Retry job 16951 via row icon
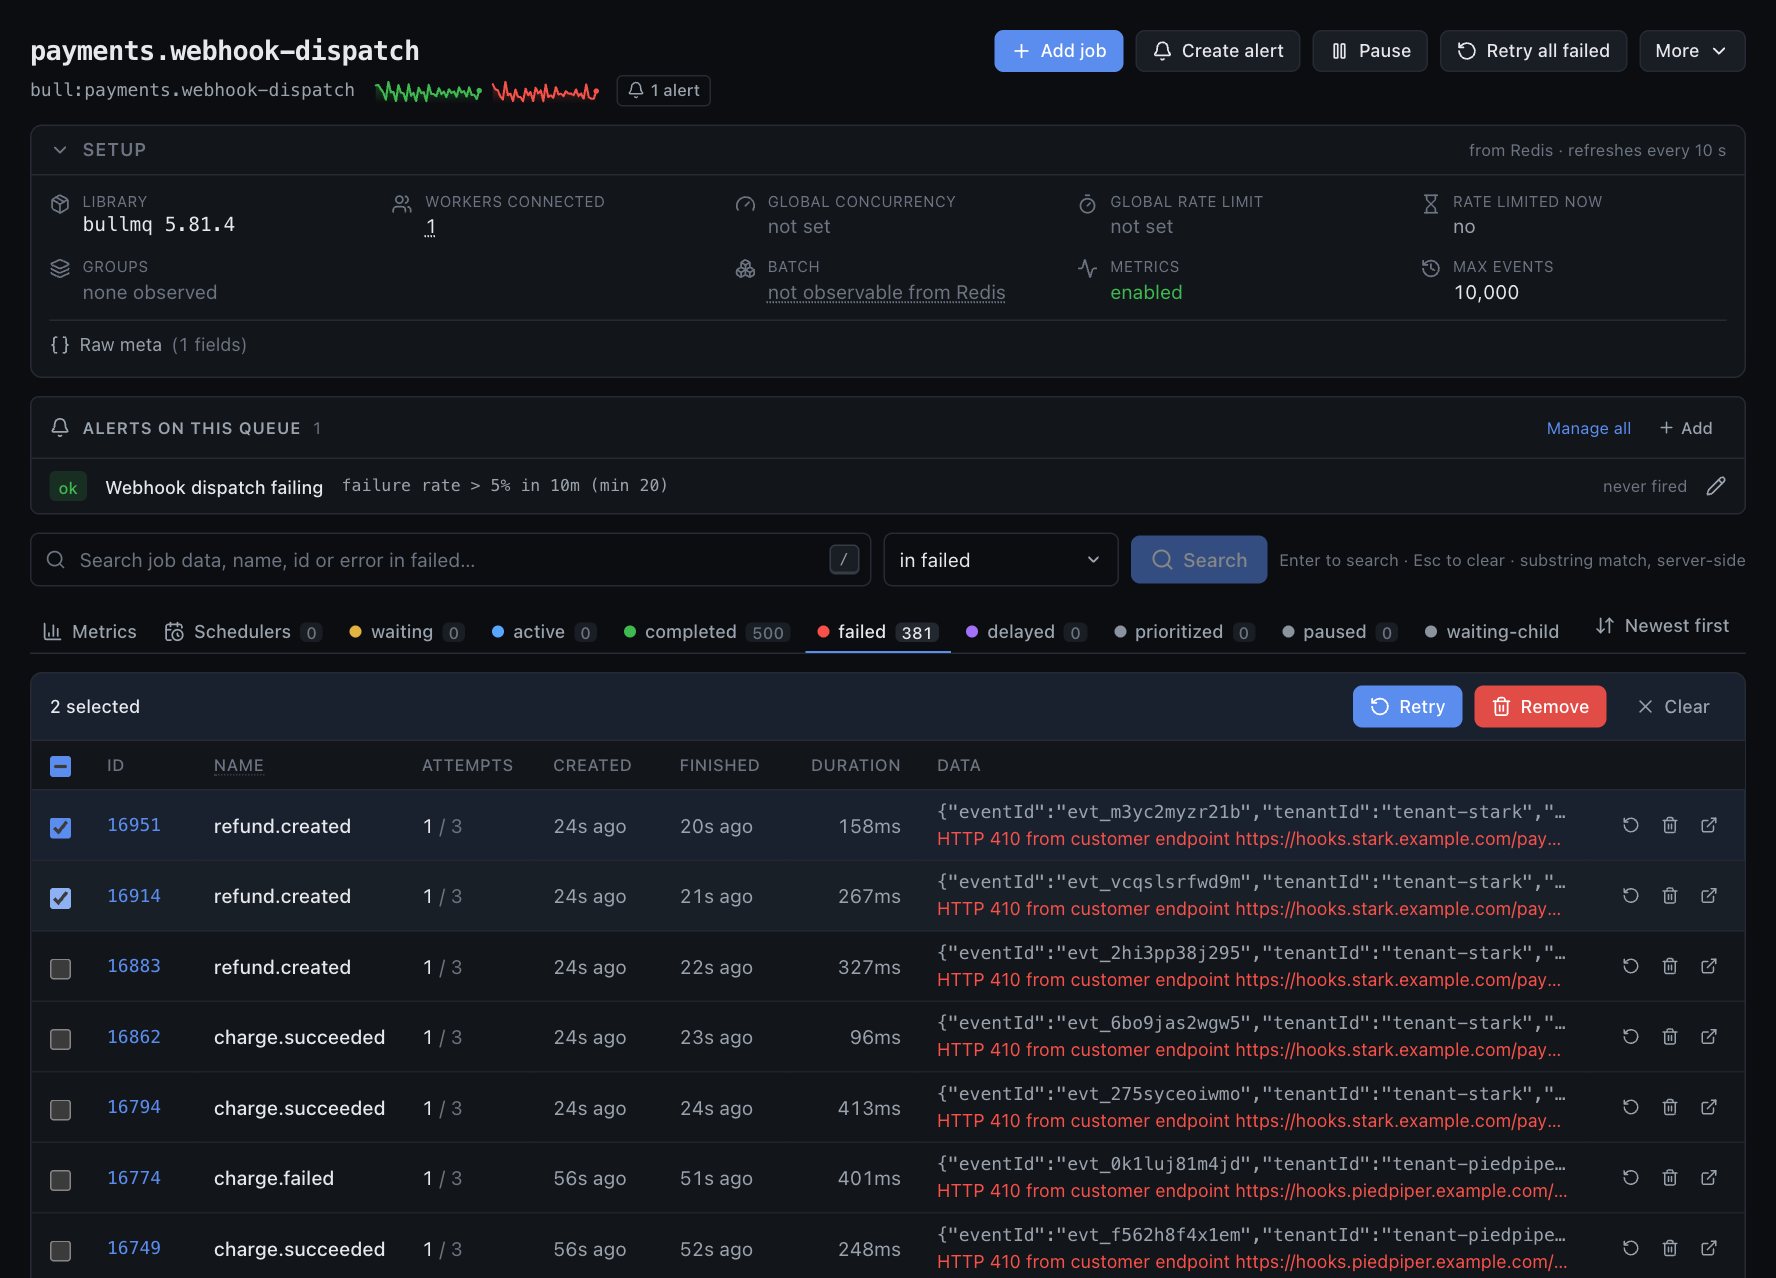Screen dimensions: 1776x1278 1630,825
